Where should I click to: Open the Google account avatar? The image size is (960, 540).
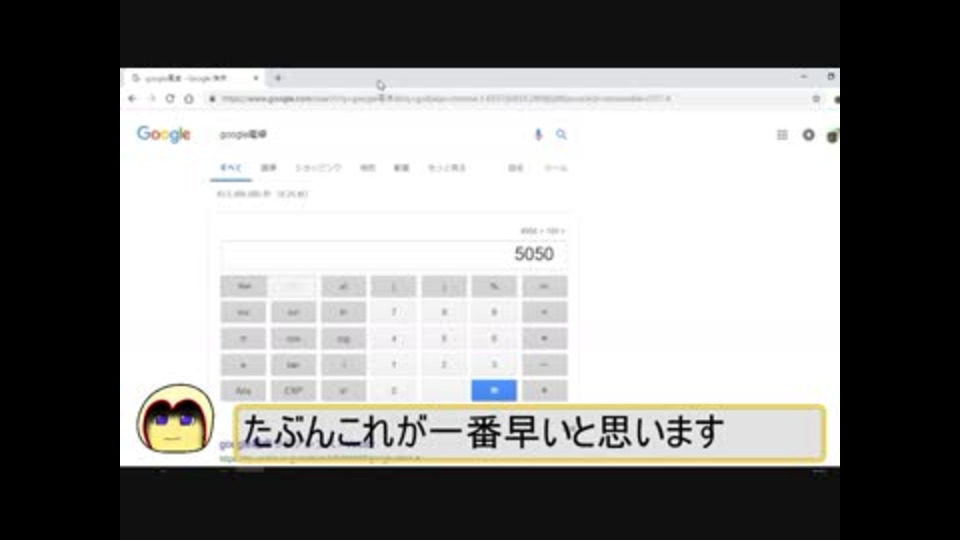833,136
